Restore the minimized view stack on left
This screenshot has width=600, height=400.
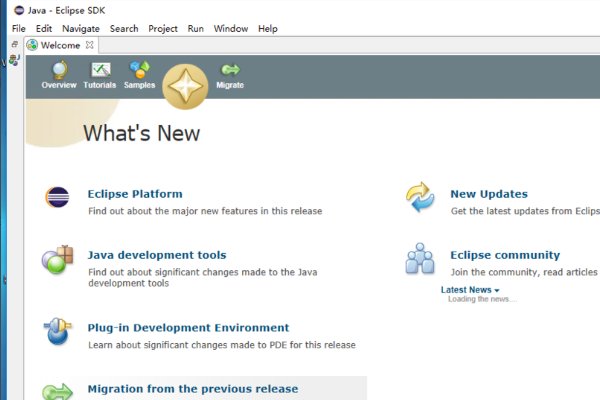14,45
